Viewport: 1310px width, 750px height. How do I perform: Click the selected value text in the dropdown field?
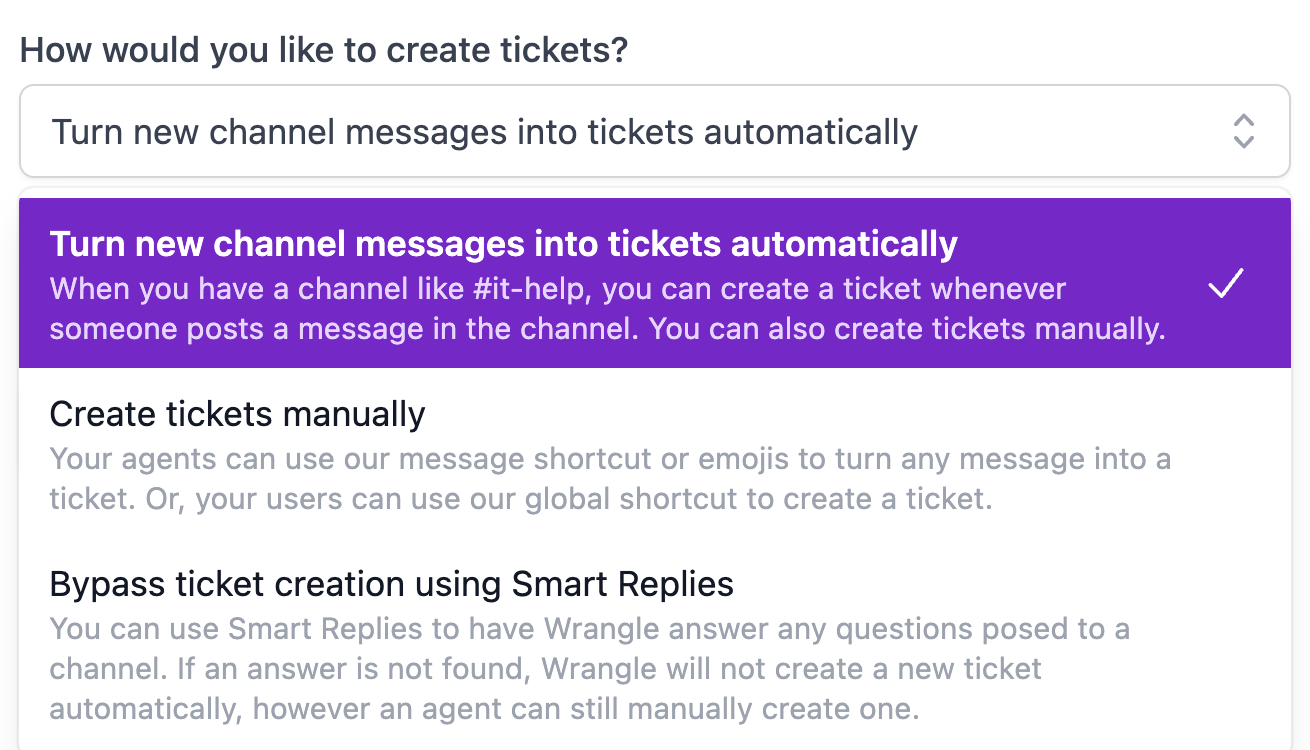coord(484,132)
